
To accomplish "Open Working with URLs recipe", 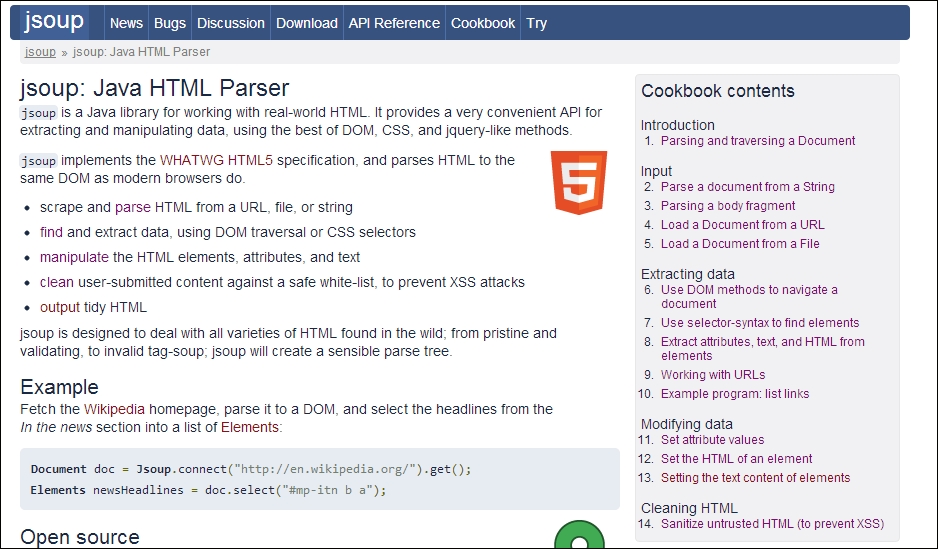I will click(712, 375).
